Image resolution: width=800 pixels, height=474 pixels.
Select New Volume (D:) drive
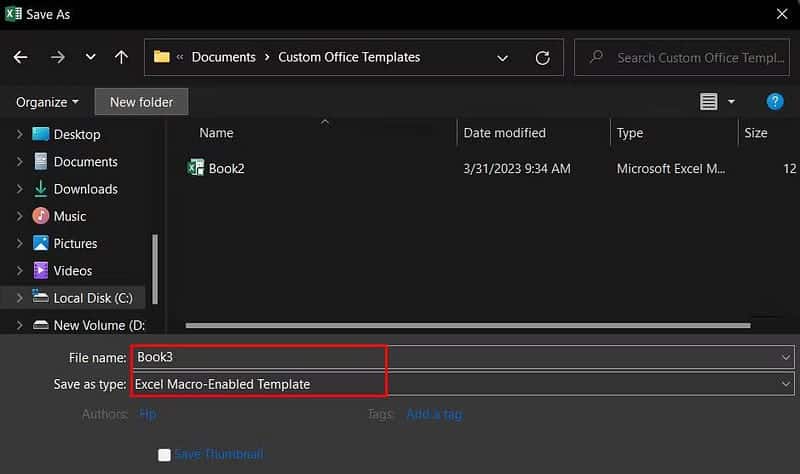[99, 326]
